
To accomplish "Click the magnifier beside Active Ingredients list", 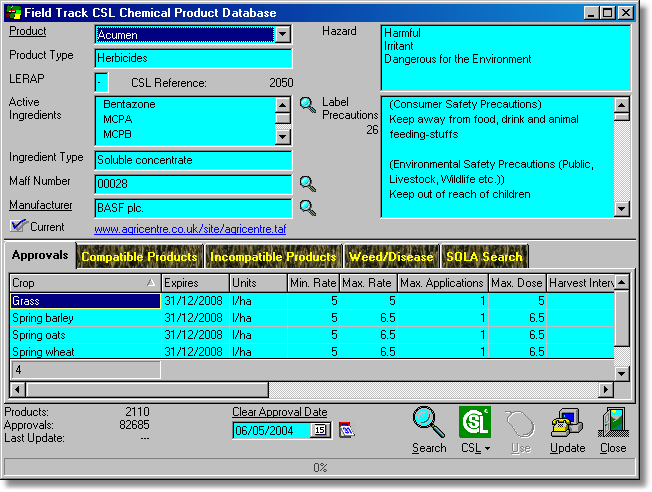I will [x=308, y=105].
